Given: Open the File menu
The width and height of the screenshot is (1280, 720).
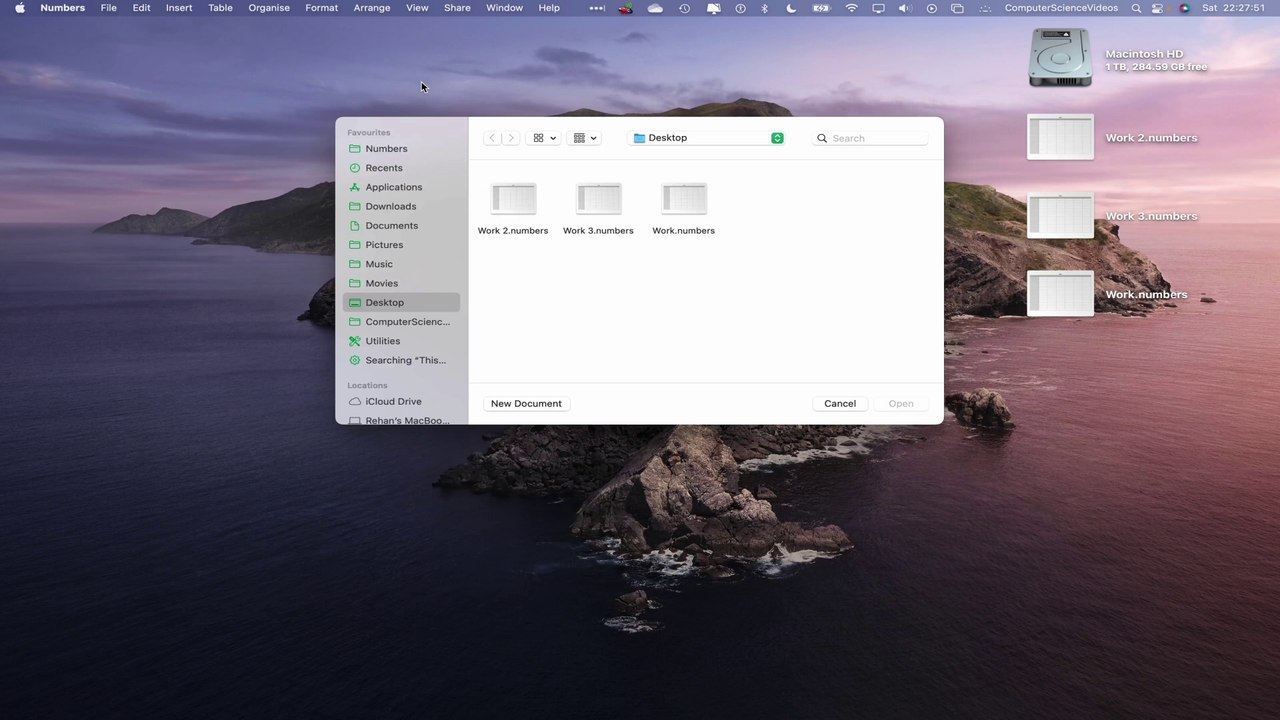Looking at the screenshot, I should [x=109, y=8].
